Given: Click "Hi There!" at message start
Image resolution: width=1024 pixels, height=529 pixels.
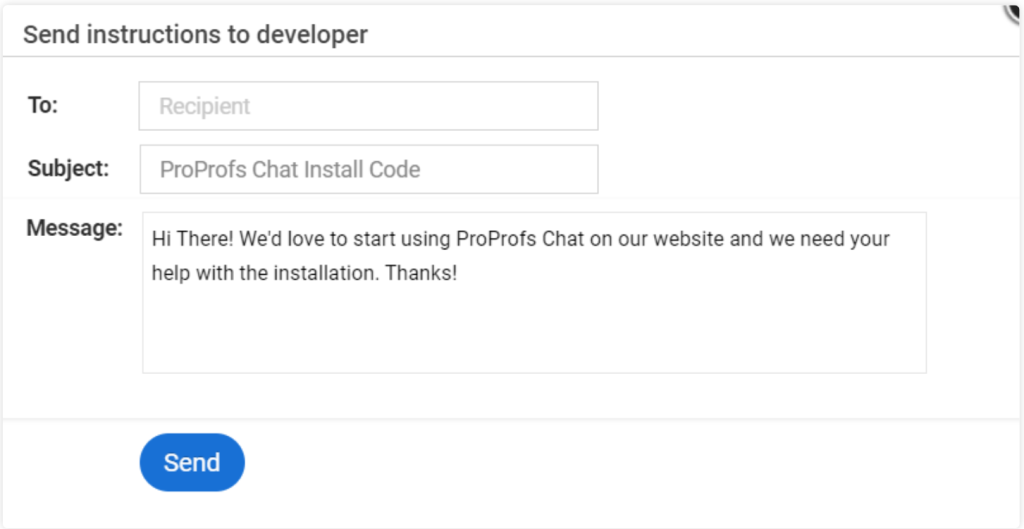Looking at the screenshot, I should [x=193, y=239].
